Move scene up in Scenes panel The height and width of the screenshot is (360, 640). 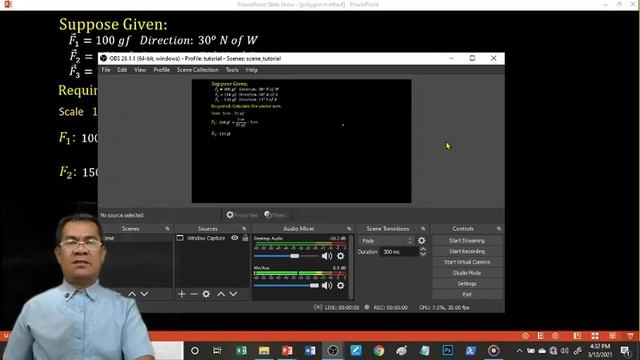(x=132, y=294)
